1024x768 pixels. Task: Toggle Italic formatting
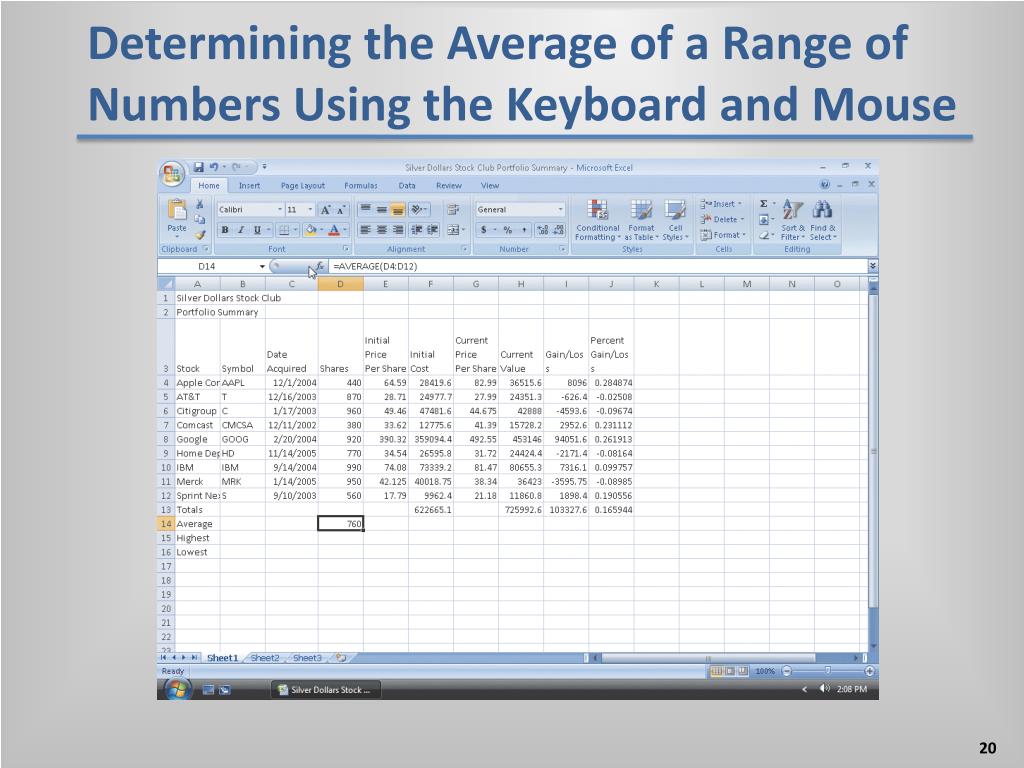[x=241, y=230]
